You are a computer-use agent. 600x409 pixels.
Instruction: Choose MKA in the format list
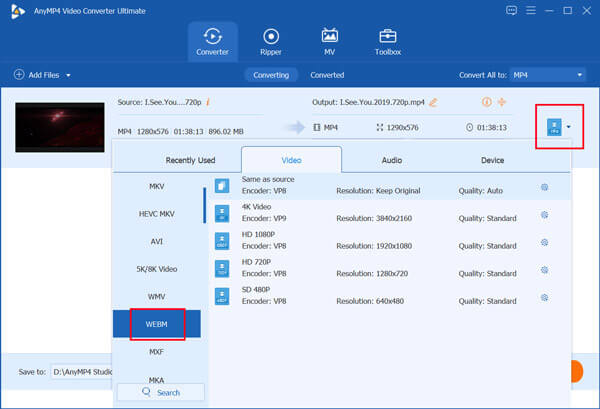tap(157, 380)
